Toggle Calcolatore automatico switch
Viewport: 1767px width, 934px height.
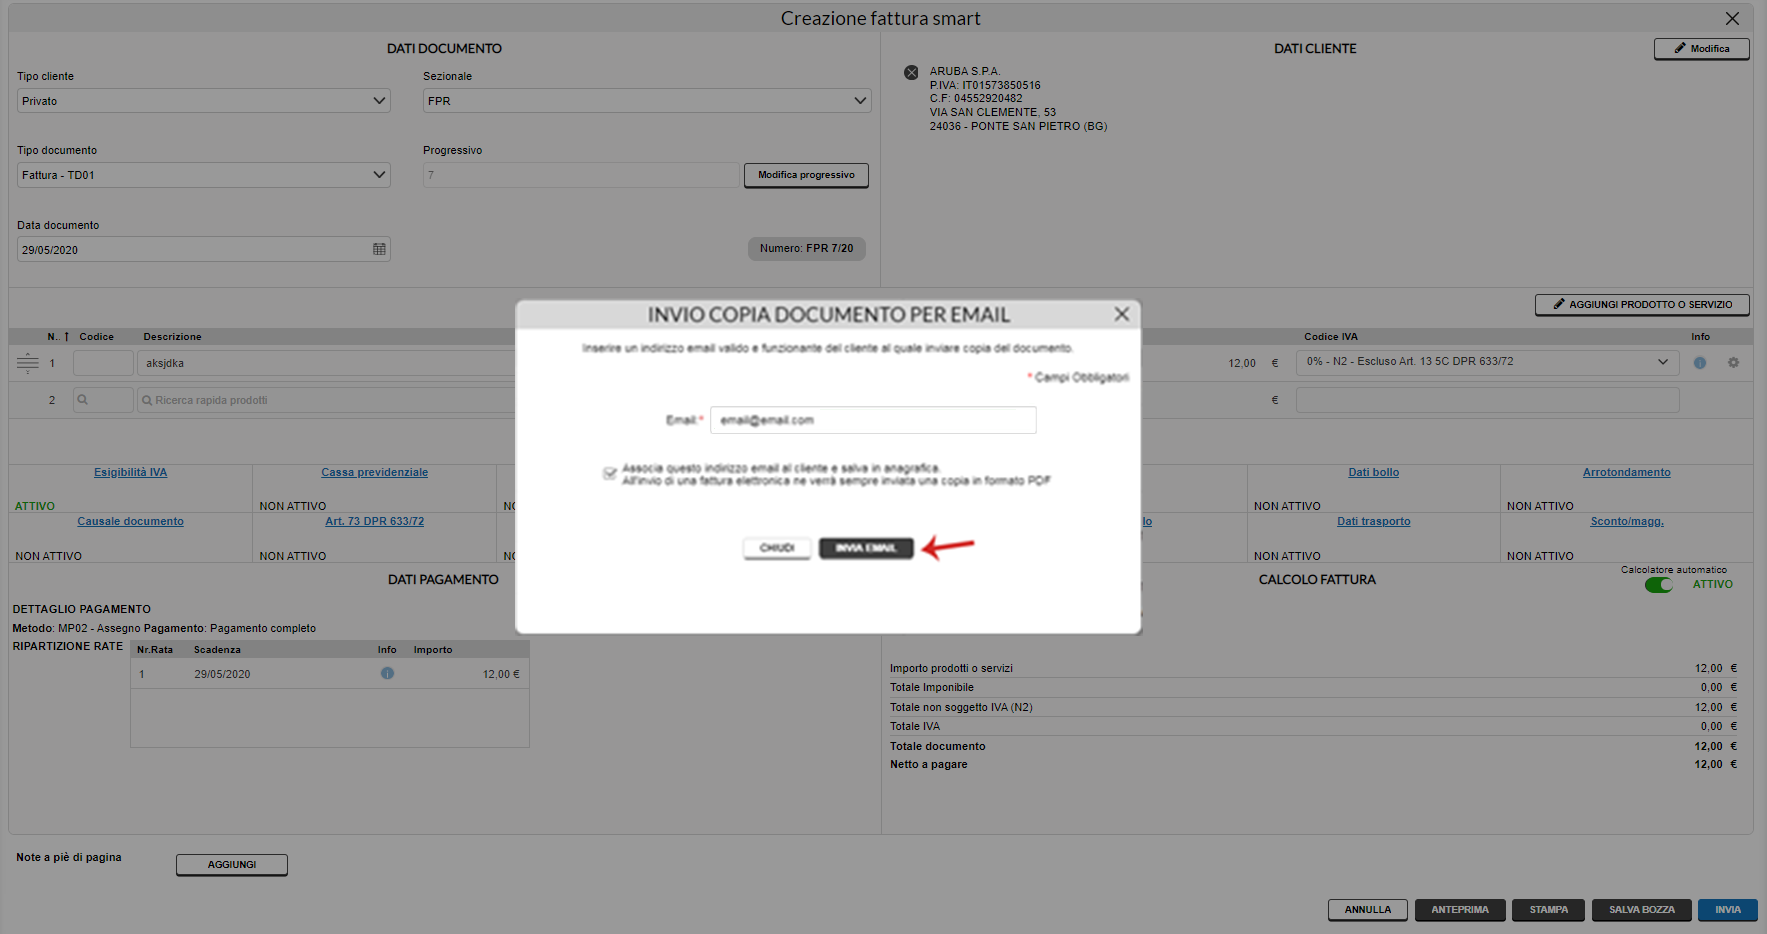click(1658, 585)
